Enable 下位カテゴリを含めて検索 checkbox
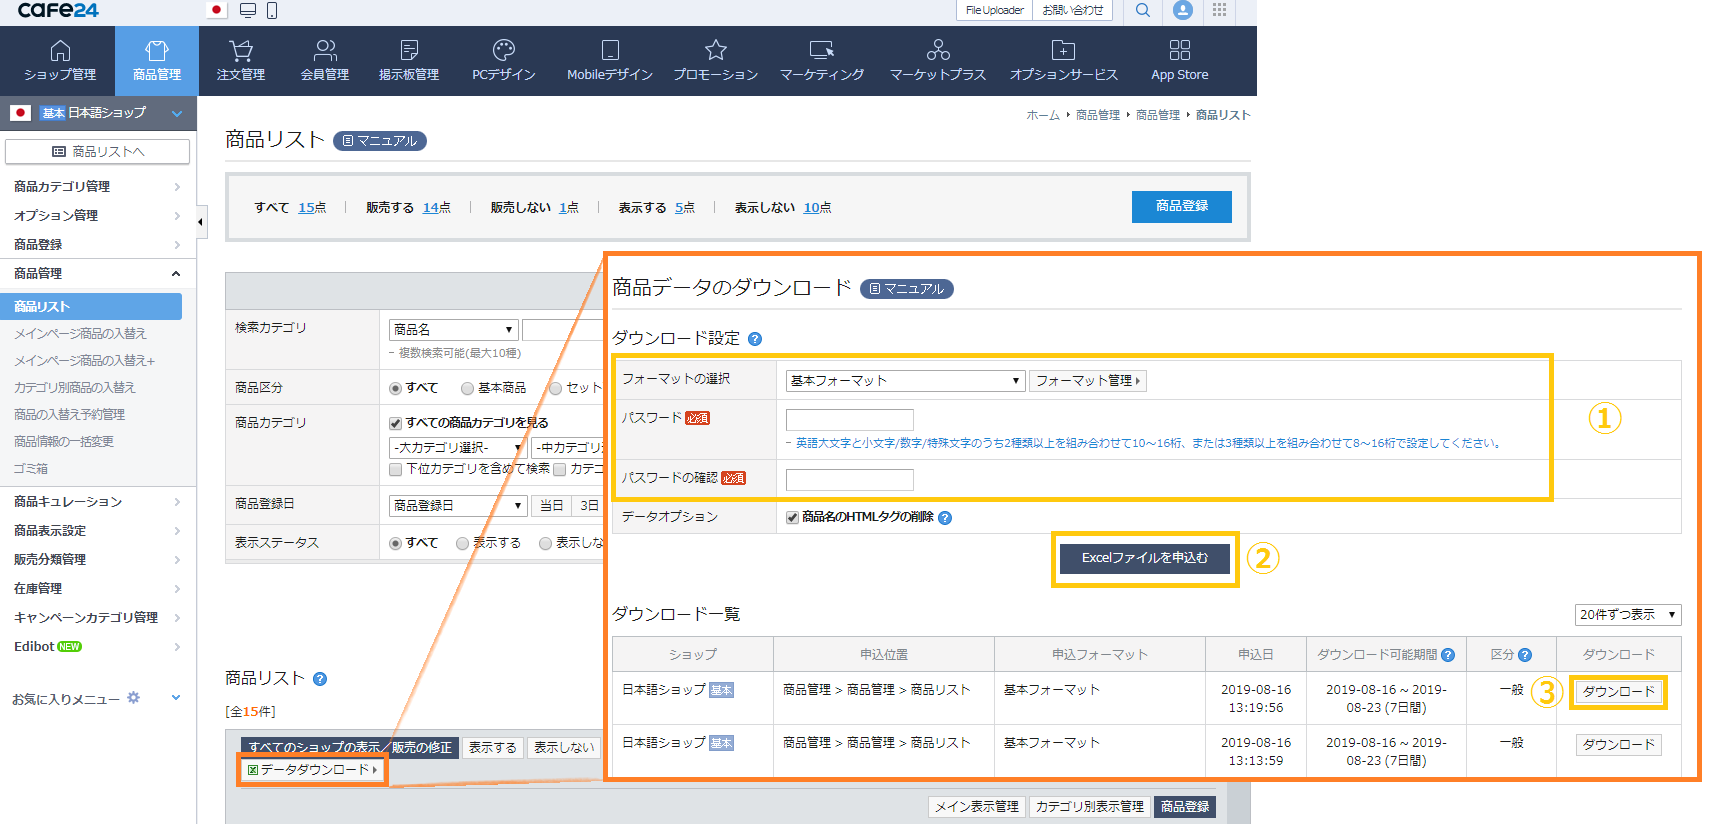Screen dimensions: 1710x824 pyautogui.click(x=396, y=469)
